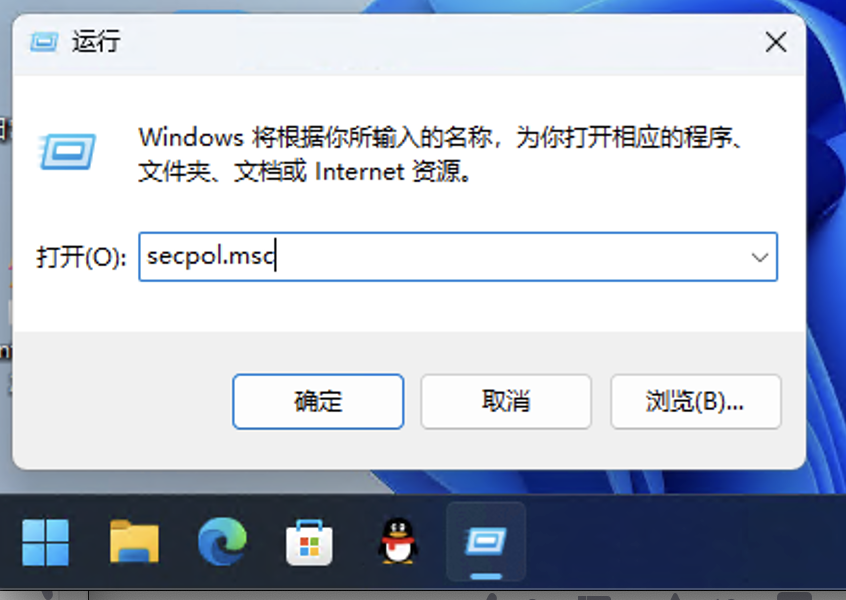The width and height of the screenshot is (846, 600).
Task: Launch File Explorer from the taskbar
Action: (134, 542)
